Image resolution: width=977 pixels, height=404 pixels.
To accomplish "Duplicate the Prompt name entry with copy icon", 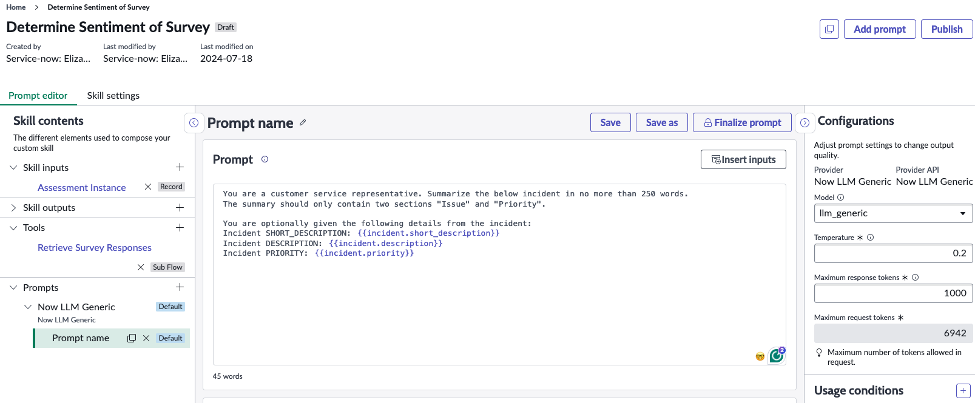I will (131, 338).
